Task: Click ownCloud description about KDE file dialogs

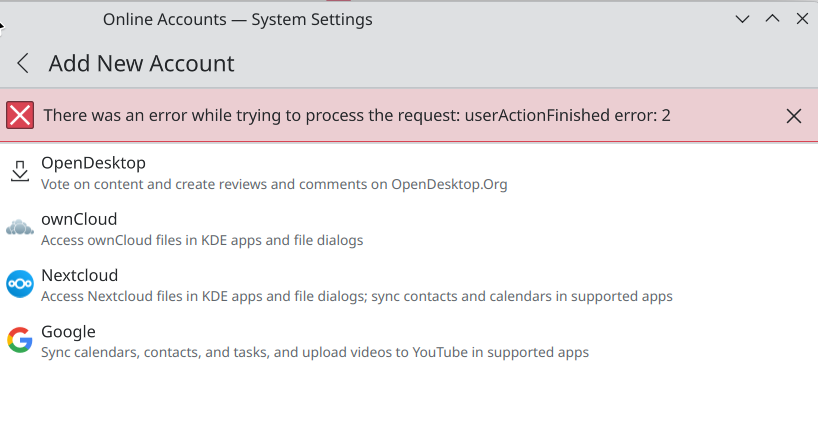Action: (x=201, y=240)
